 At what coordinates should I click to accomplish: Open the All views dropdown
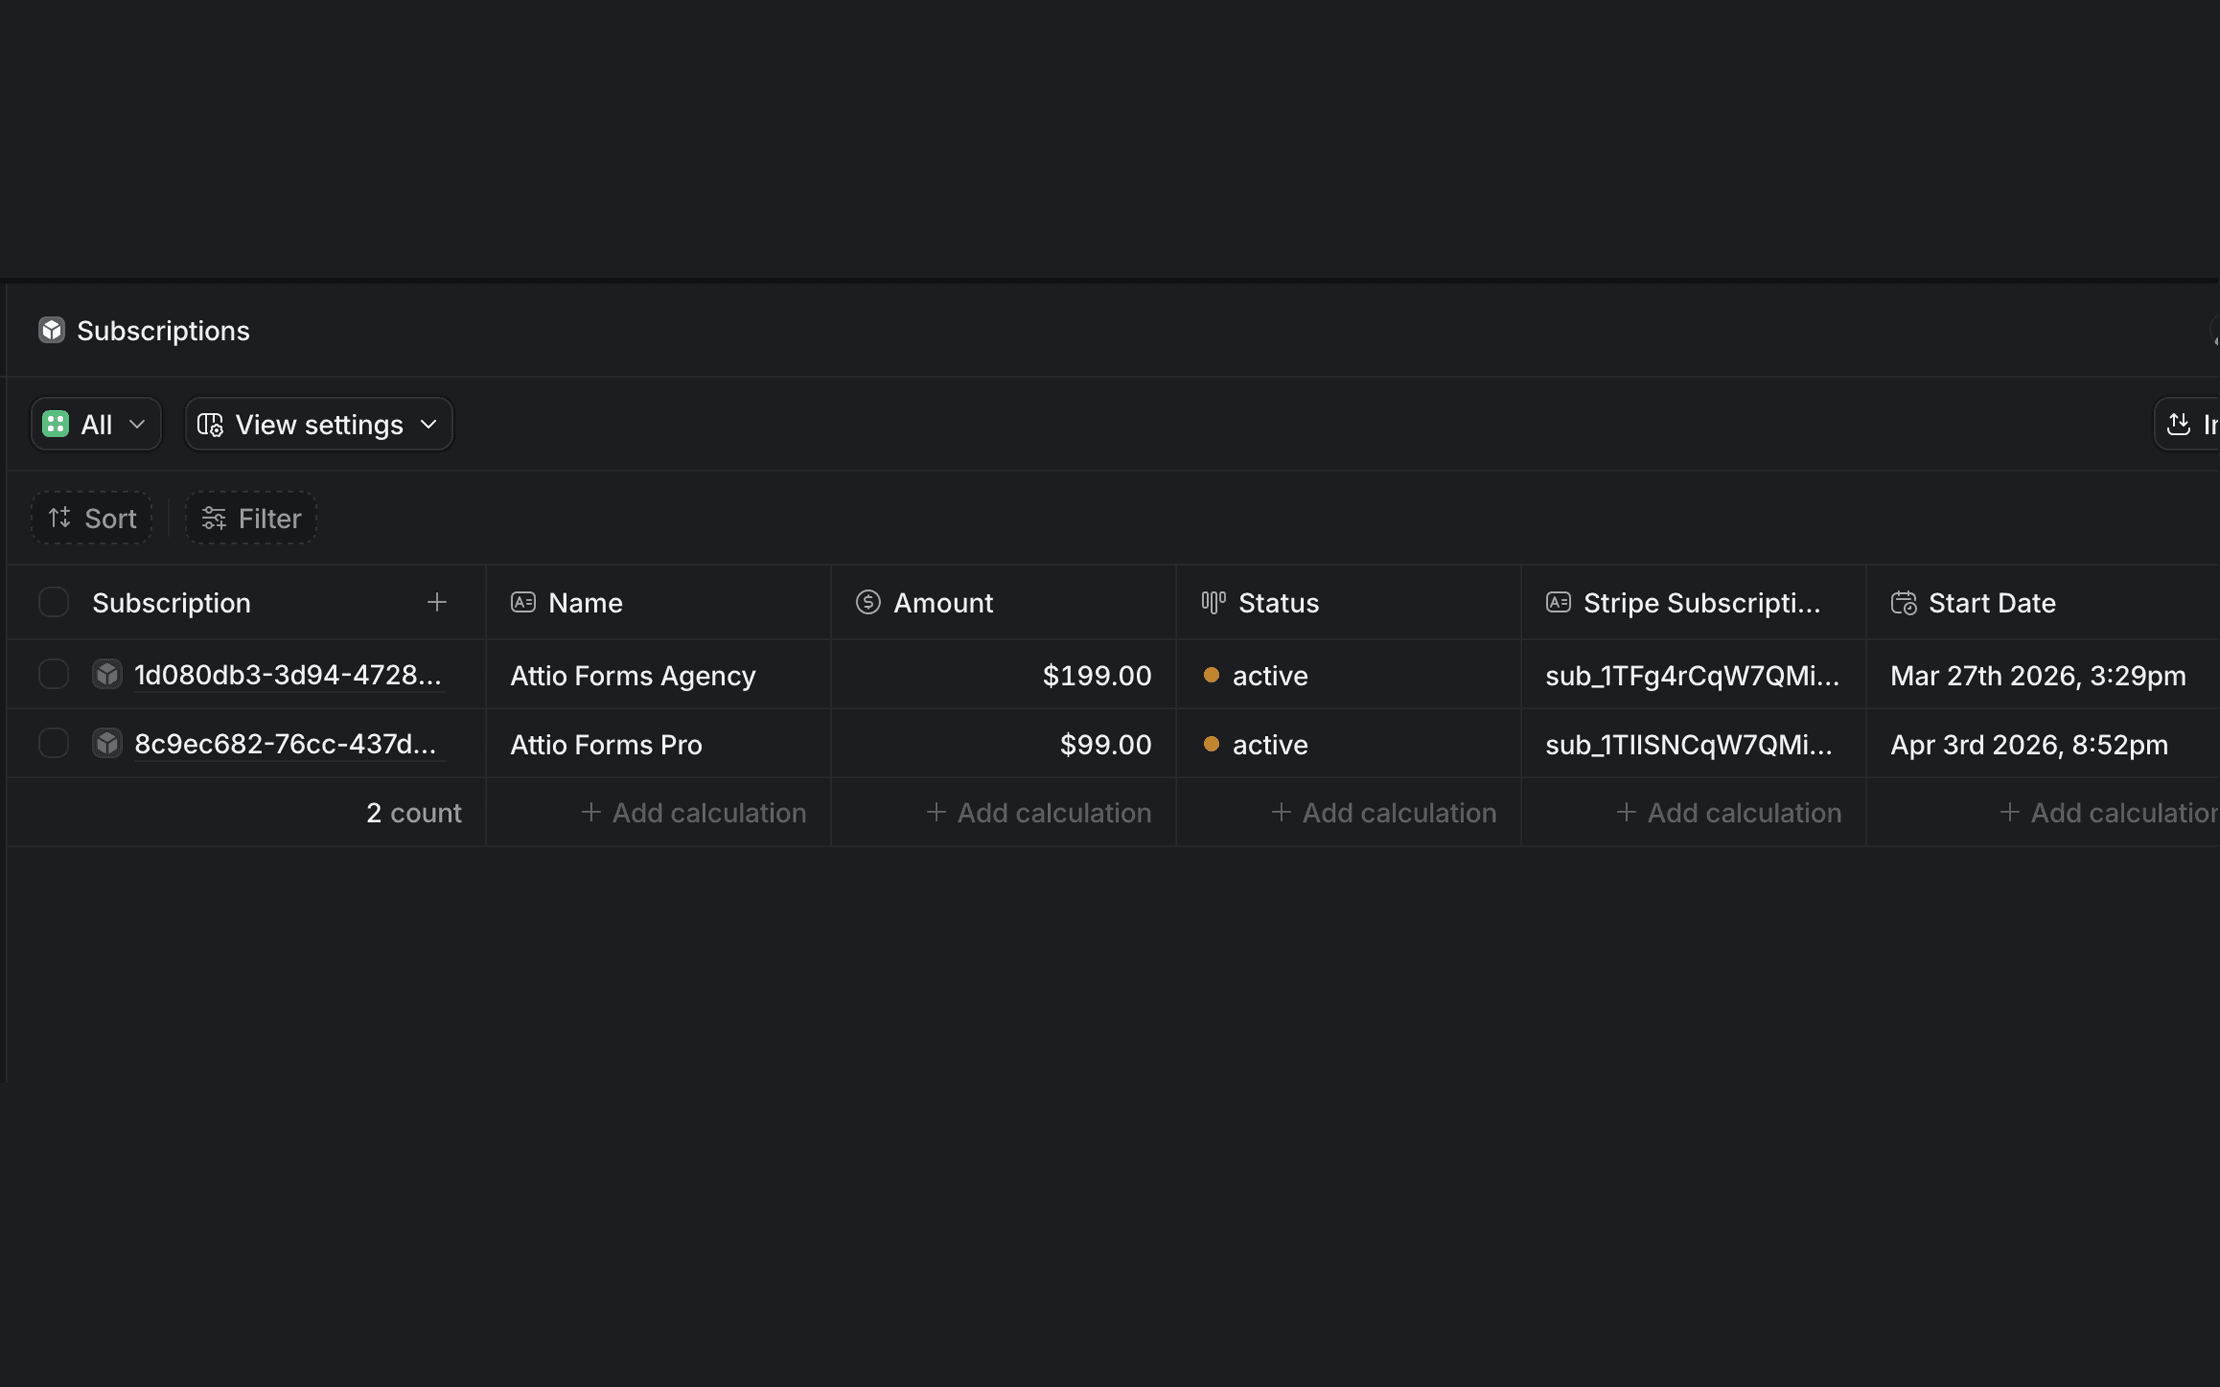pos(96,424)
